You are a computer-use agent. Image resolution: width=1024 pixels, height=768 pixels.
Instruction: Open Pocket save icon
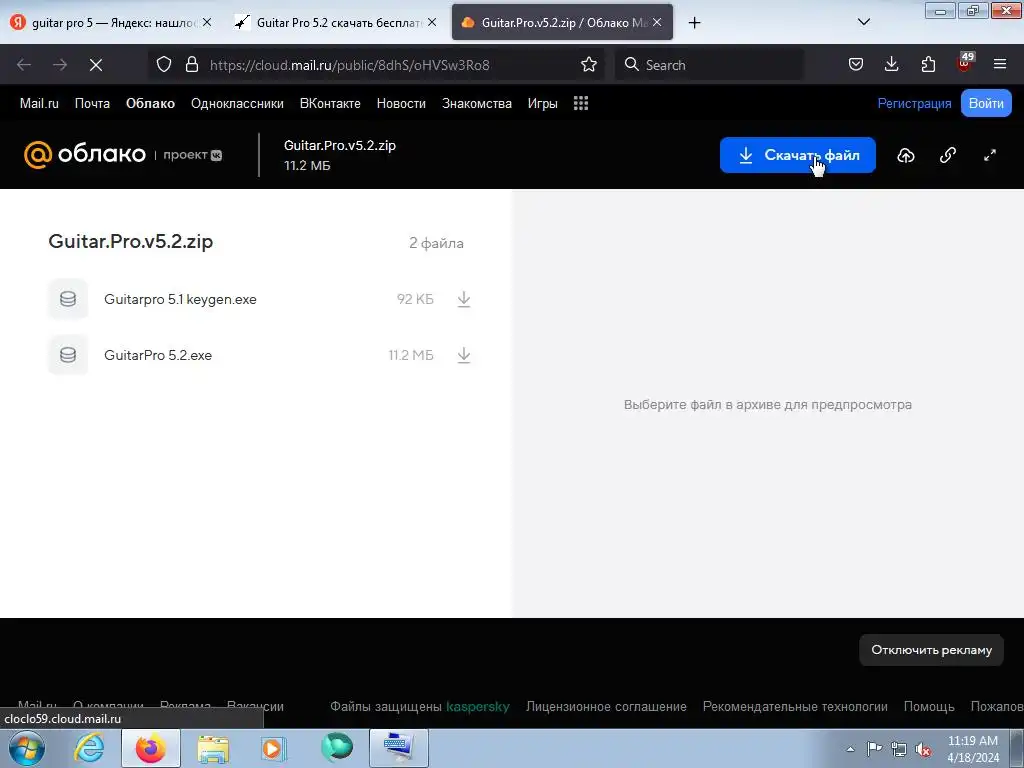pos(856,64)
